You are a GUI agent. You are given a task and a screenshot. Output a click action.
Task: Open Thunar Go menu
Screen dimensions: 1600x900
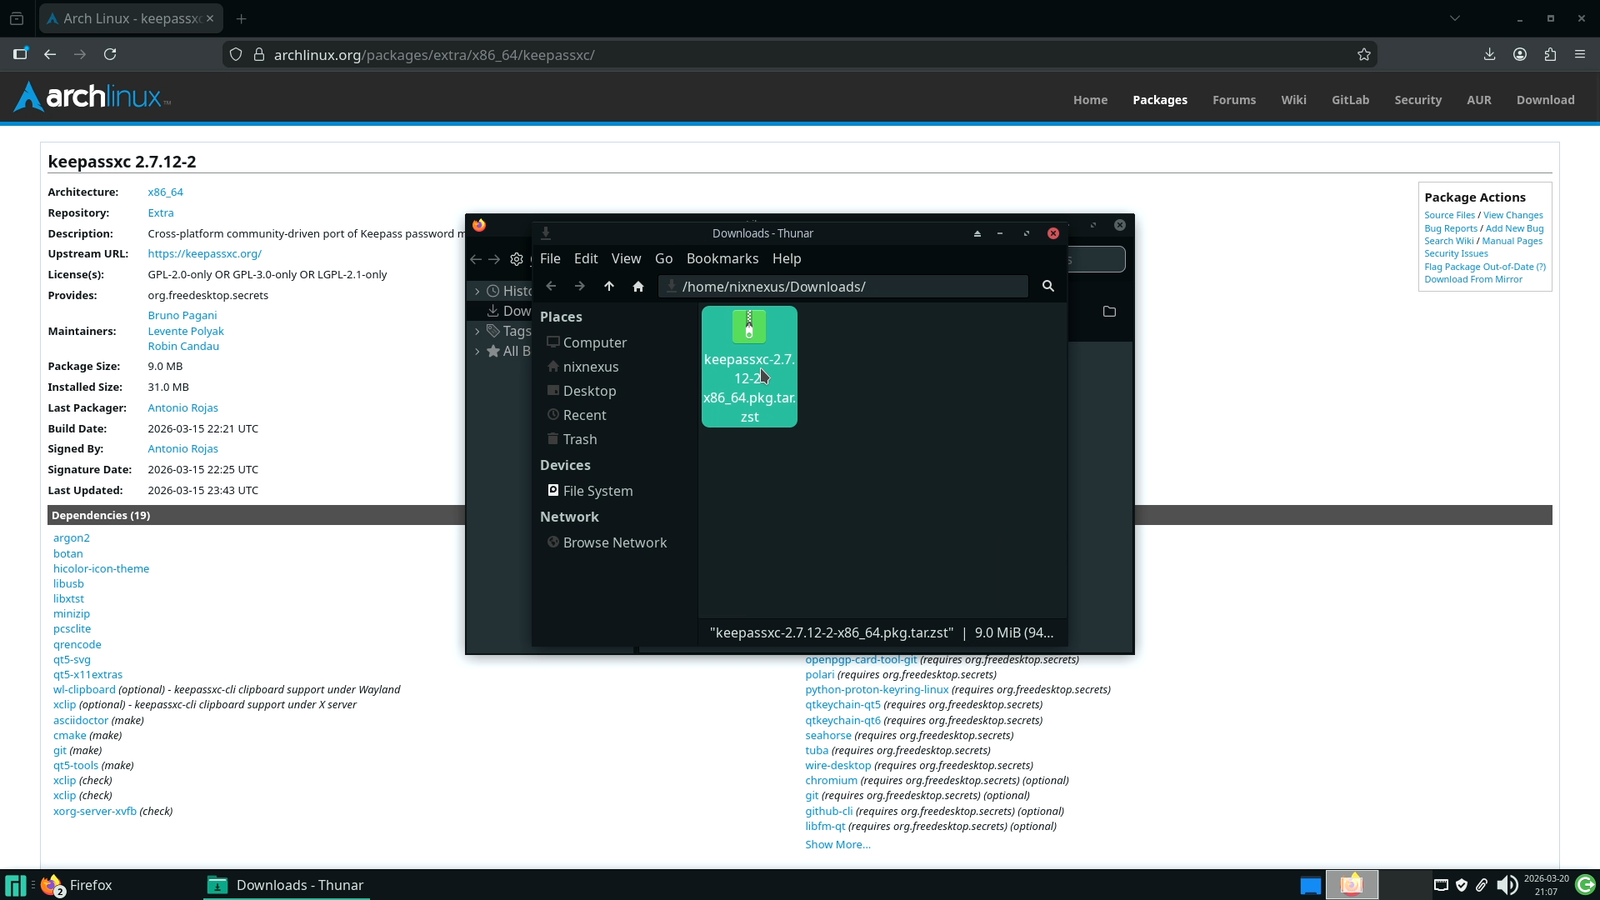[x=664, y=258]
